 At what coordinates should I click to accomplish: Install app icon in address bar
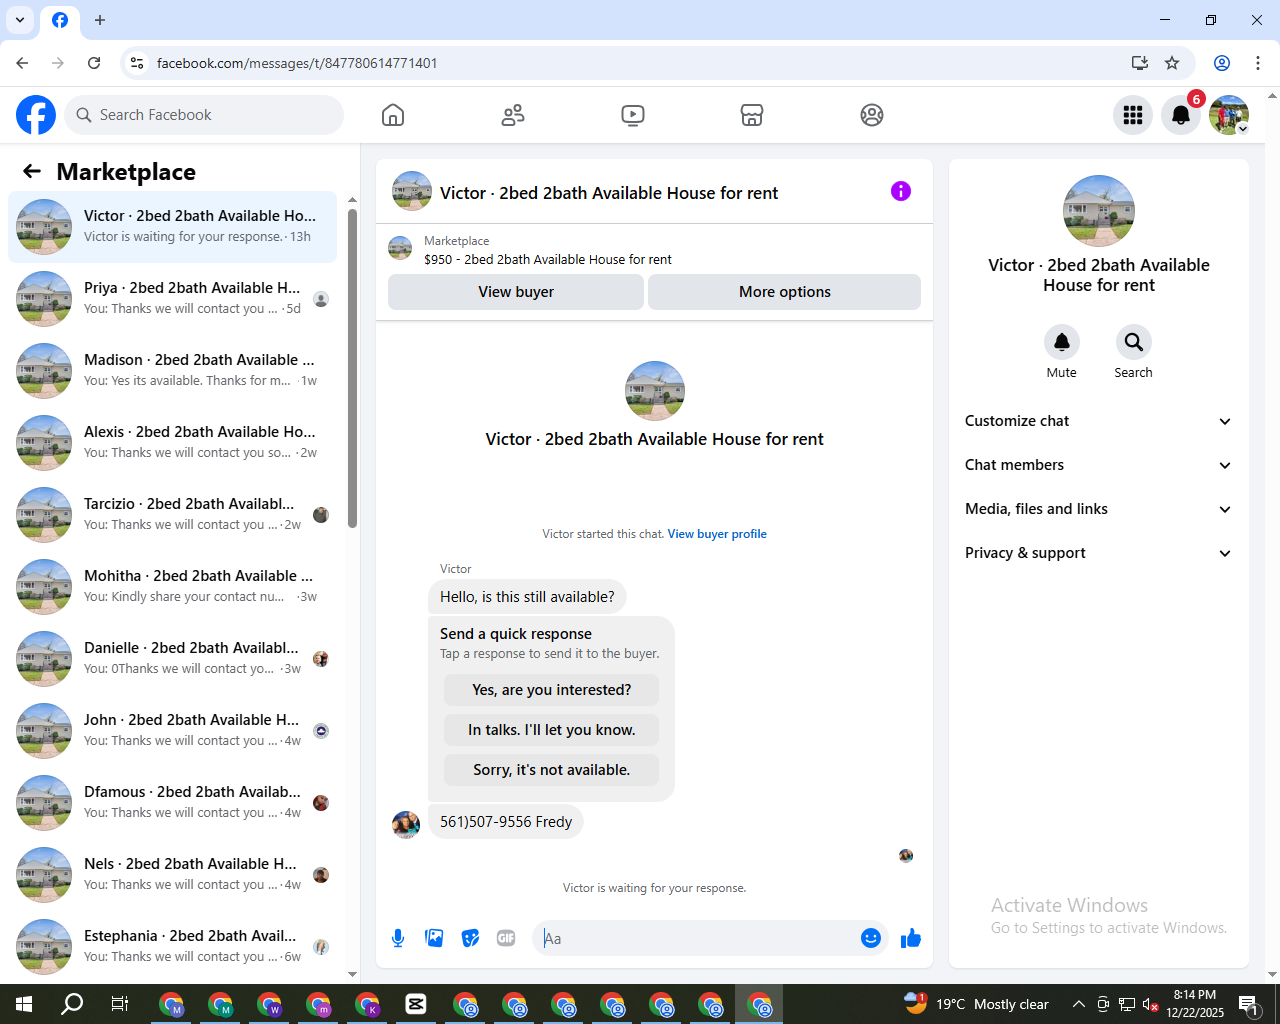(x=1139, y=63)
